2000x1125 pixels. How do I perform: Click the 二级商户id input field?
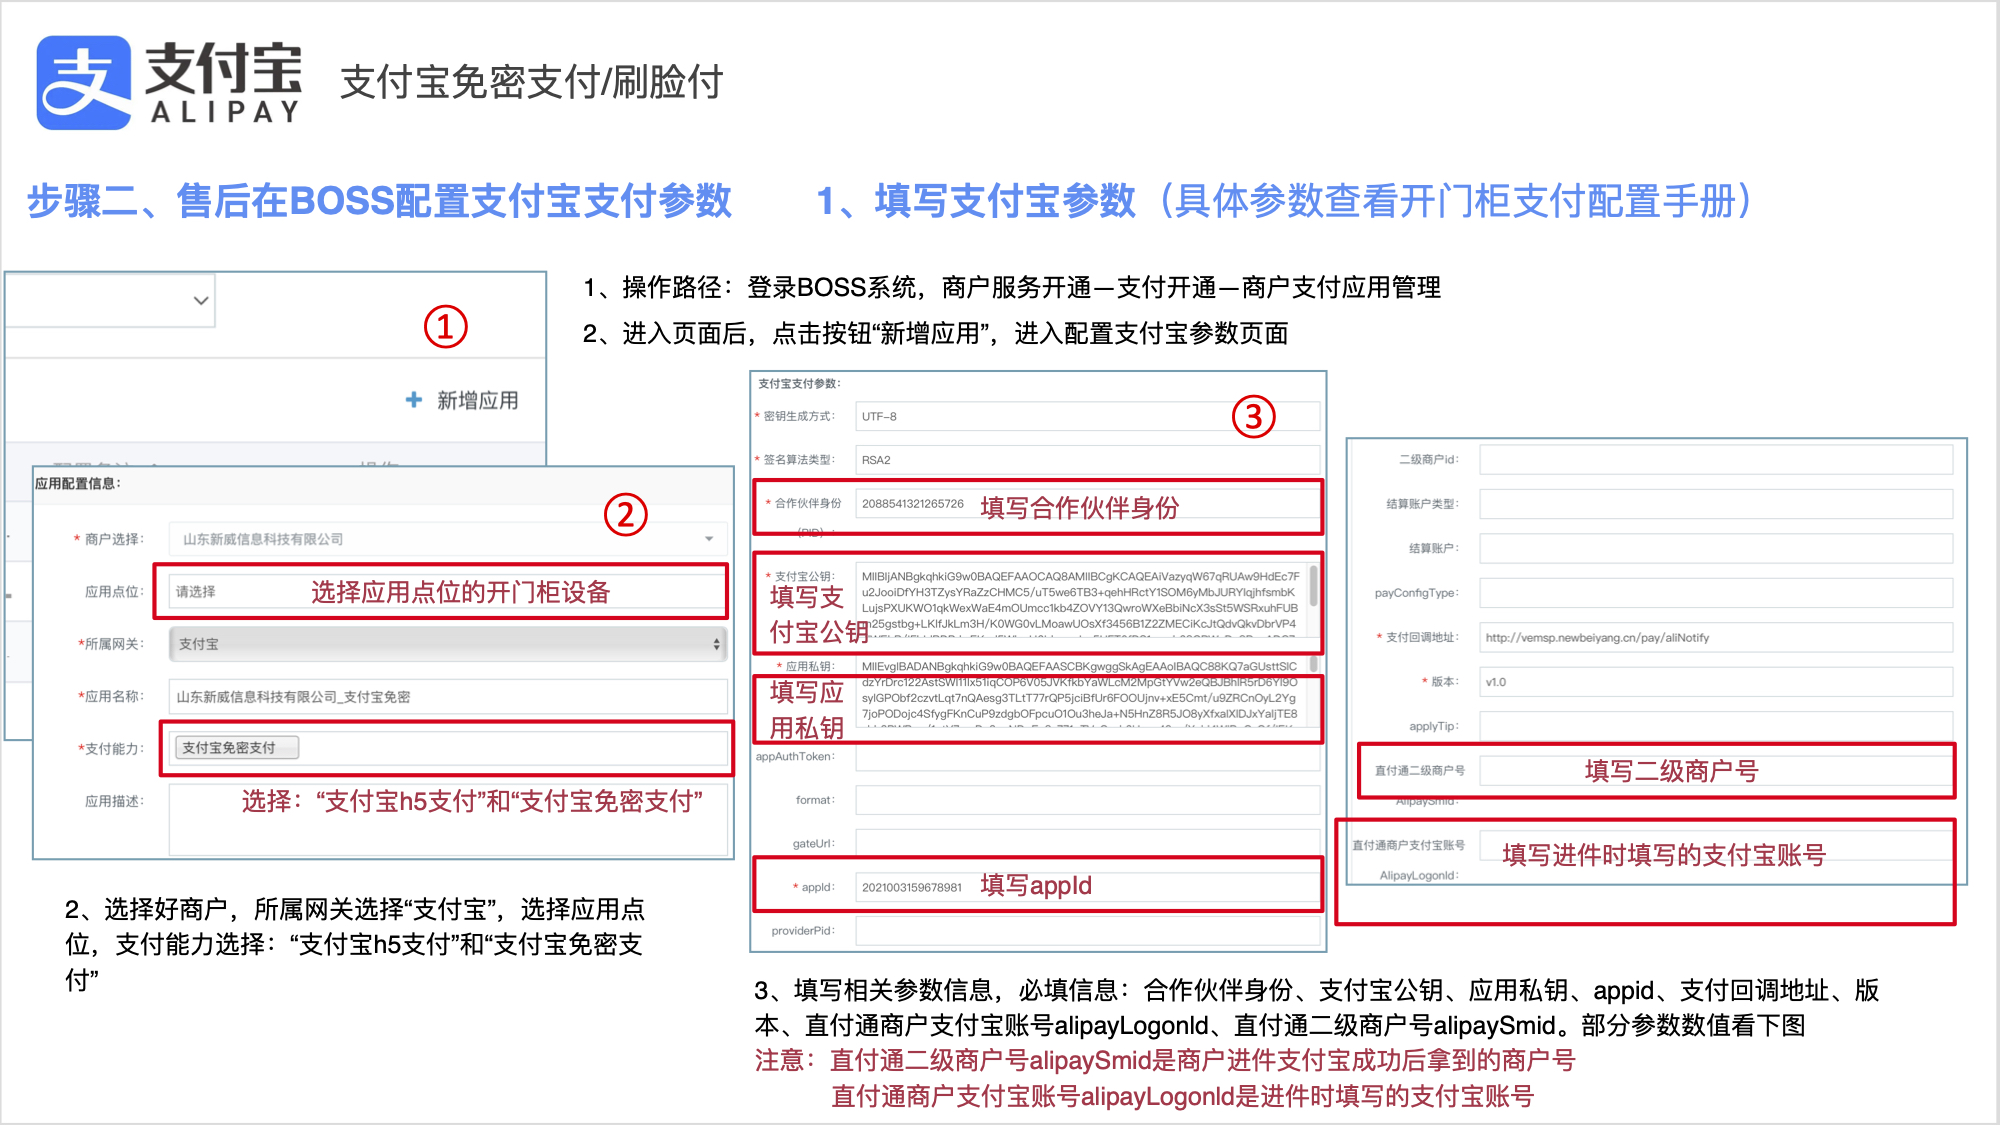(x=1716, y=460)
